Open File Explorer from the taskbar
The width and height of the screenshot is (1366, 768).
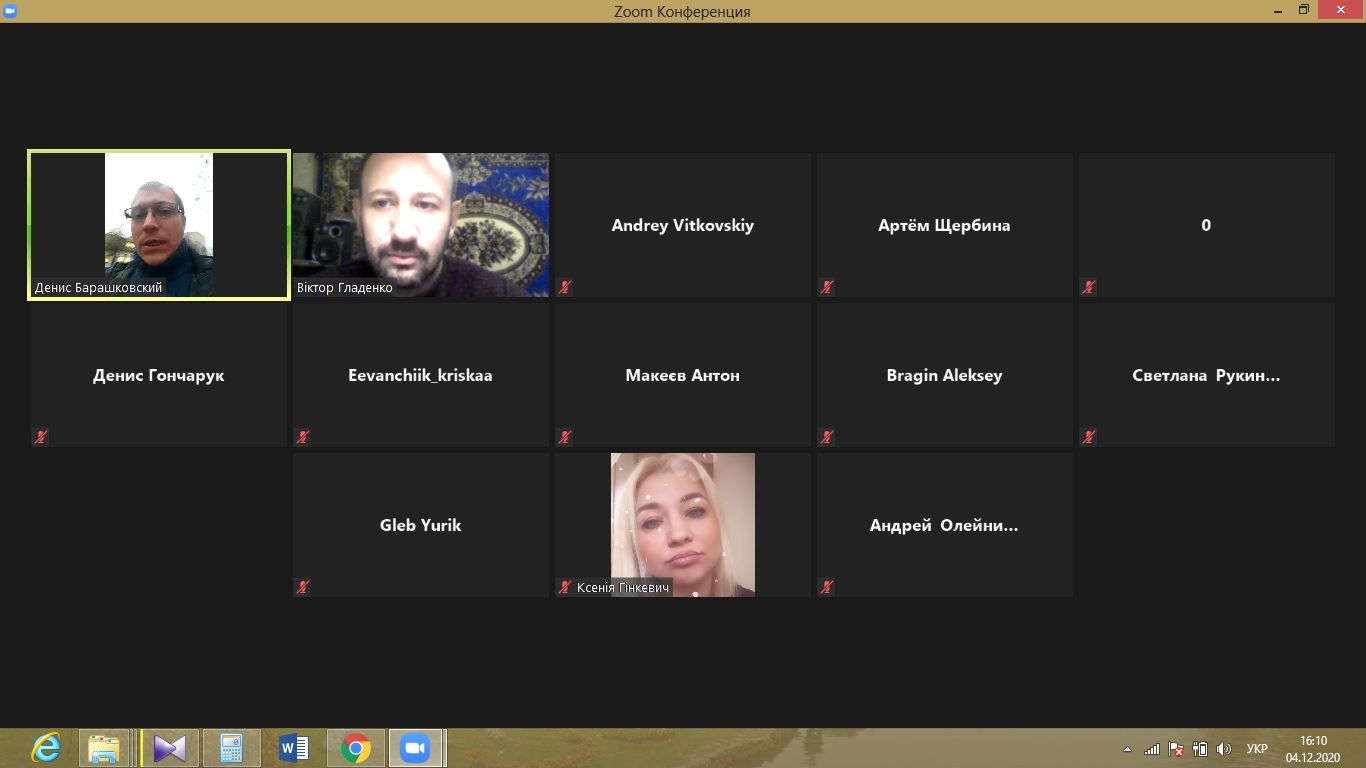[104, 748]
